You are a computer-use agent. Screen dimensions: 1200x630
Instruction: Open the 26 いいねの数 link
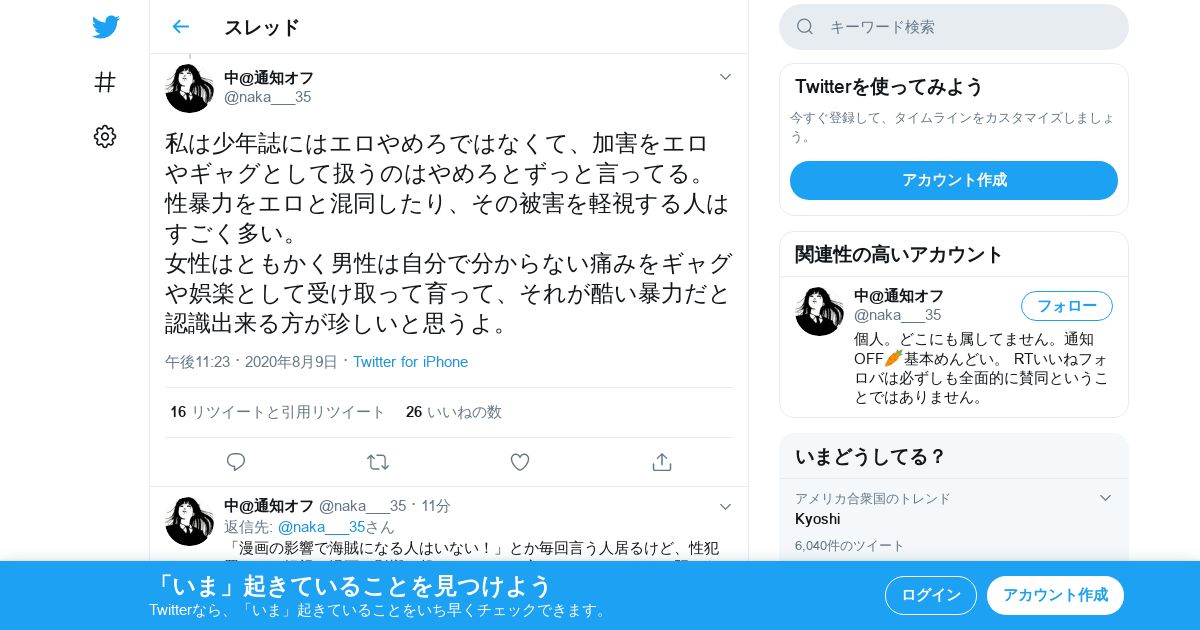tap(454, 412)
